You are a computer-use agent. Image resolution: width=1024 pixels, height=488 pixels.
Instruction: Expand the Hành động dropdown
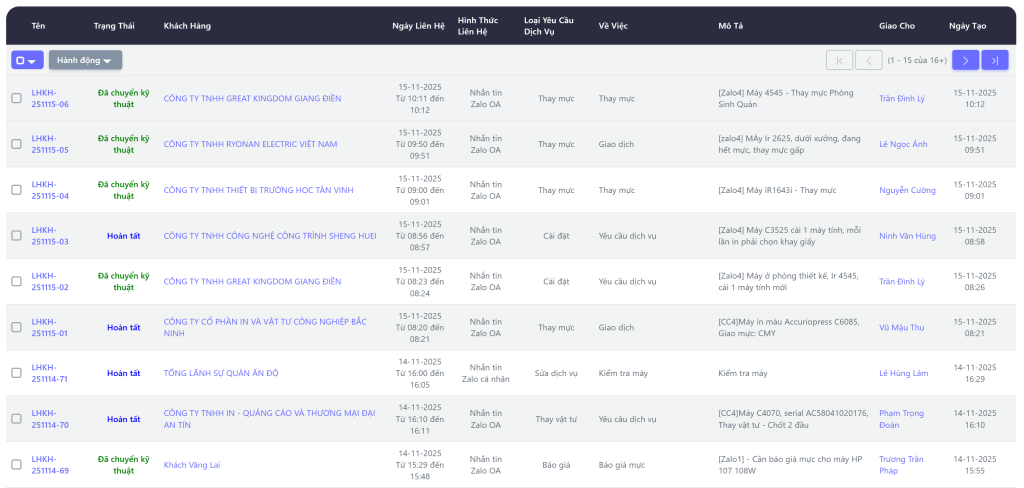tap(85, 60)
